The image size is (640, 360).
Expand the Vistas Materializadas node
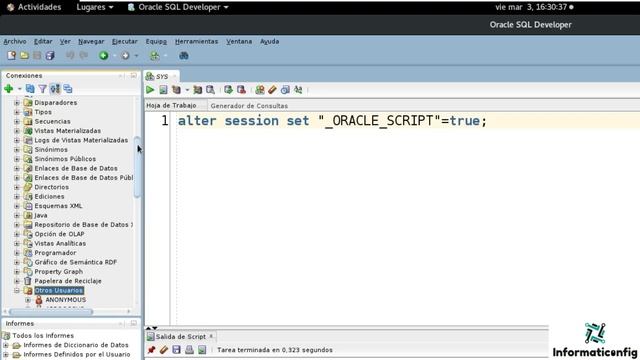pos(17,131)
